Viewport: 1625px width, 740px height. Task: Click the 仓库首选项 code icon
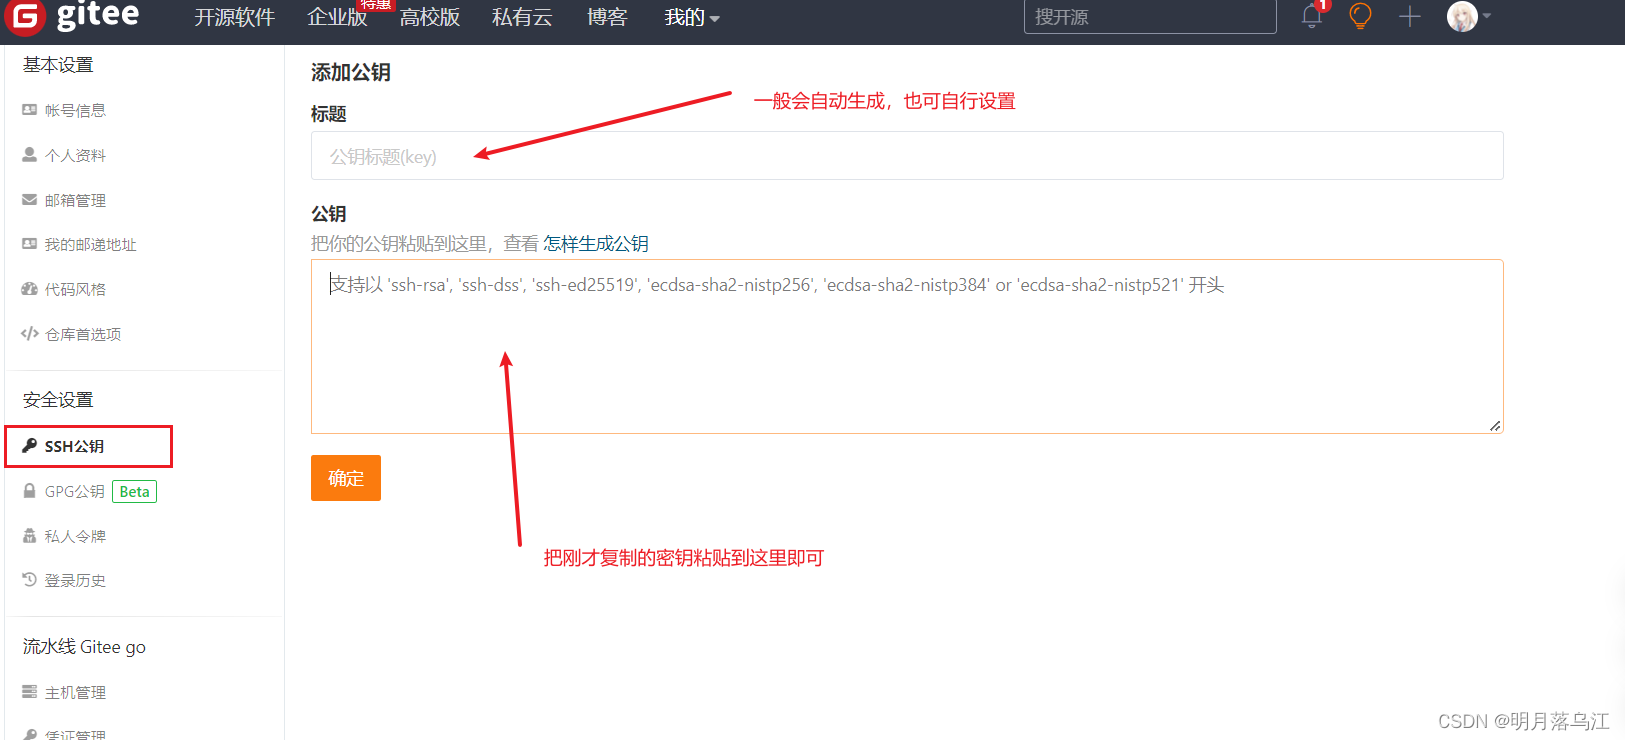[29, 334]
